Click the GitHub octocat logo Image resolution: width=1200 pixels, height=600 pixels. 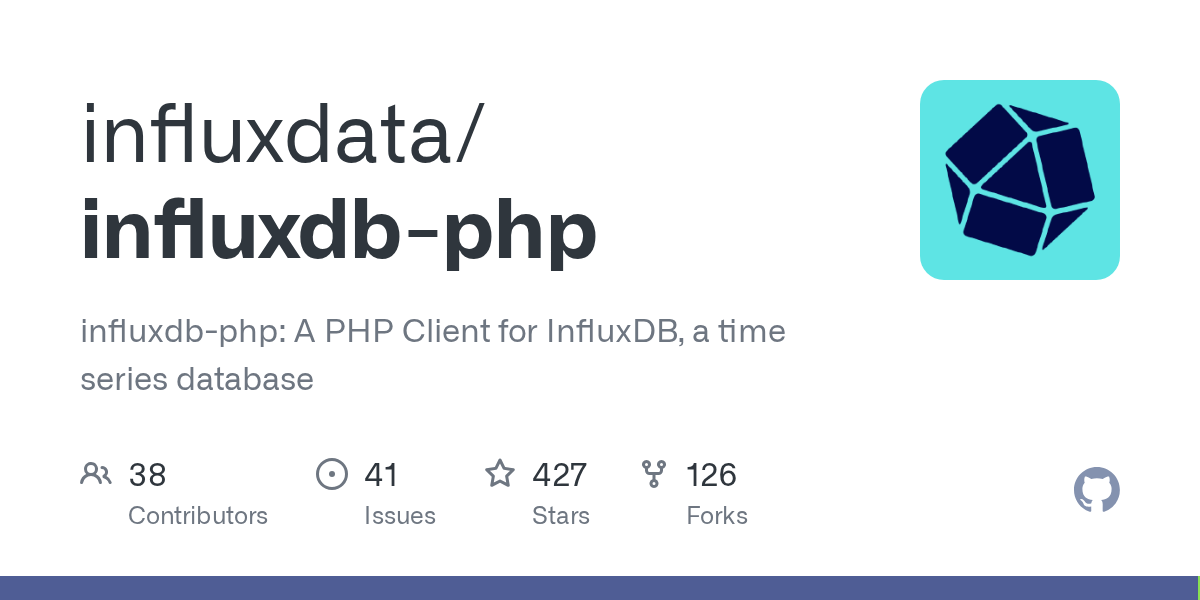pyautogui.click(x=1097, y=490)
